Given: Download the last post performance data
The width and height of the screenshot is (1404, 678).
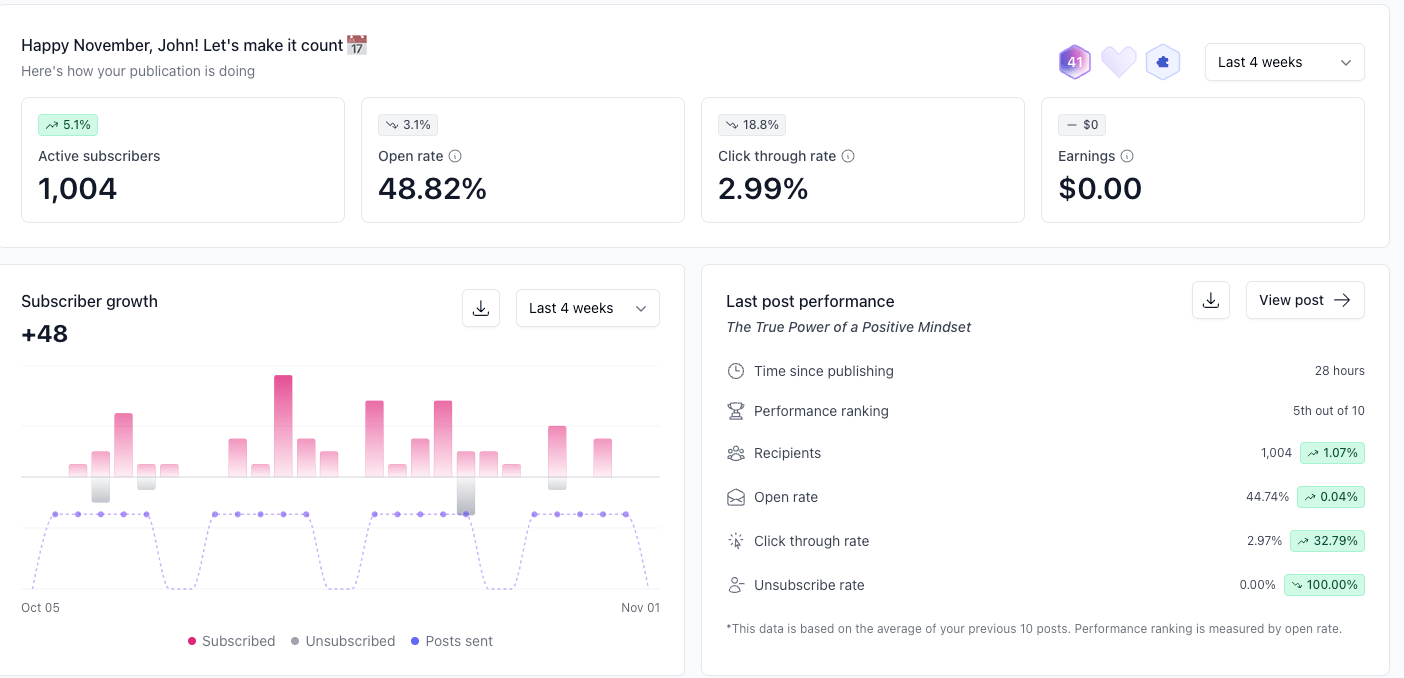Looking at the screenshot, I should [1211, 300].
